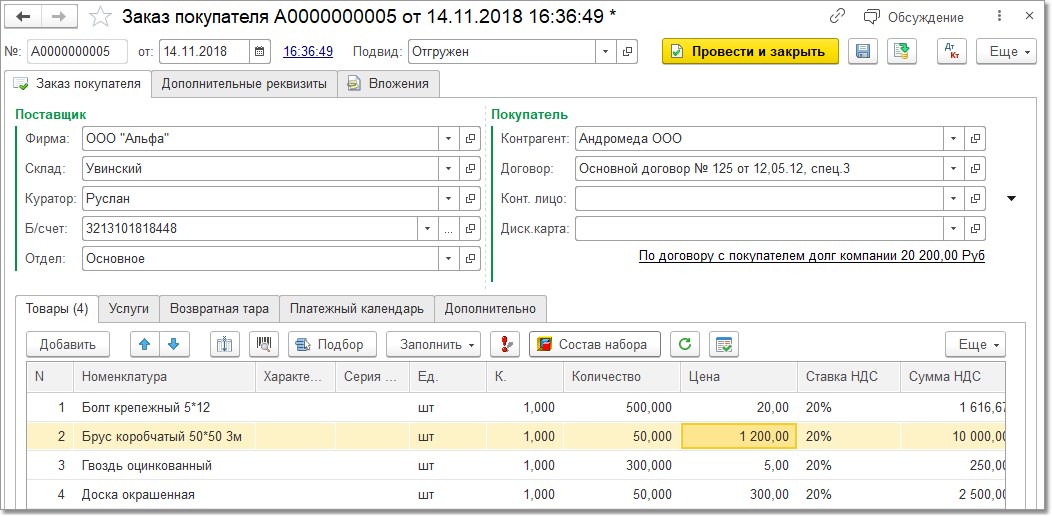
Task: Move row up with blue up arrow
Action: 144,345
